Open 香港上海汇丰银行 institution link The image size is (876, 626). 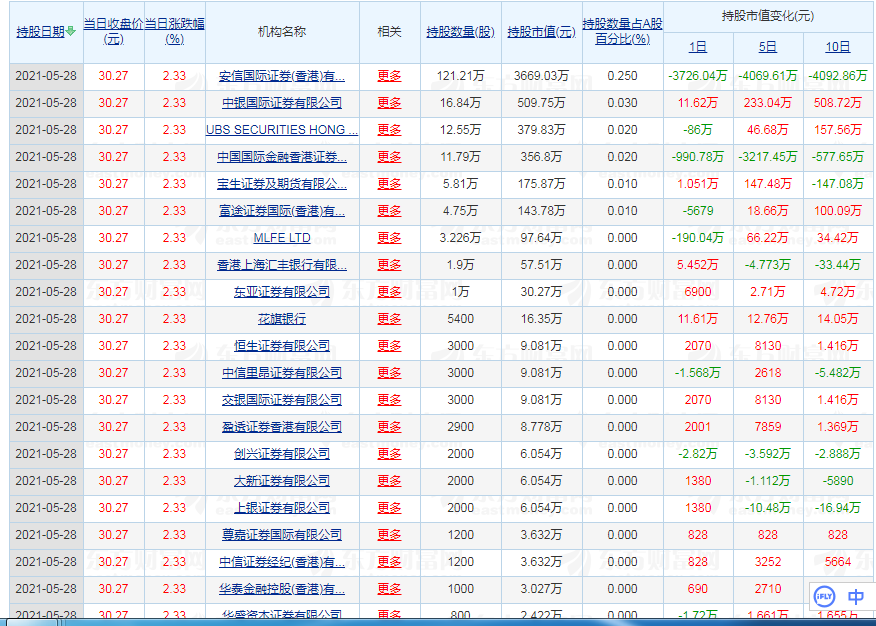[x=282, y=265]
